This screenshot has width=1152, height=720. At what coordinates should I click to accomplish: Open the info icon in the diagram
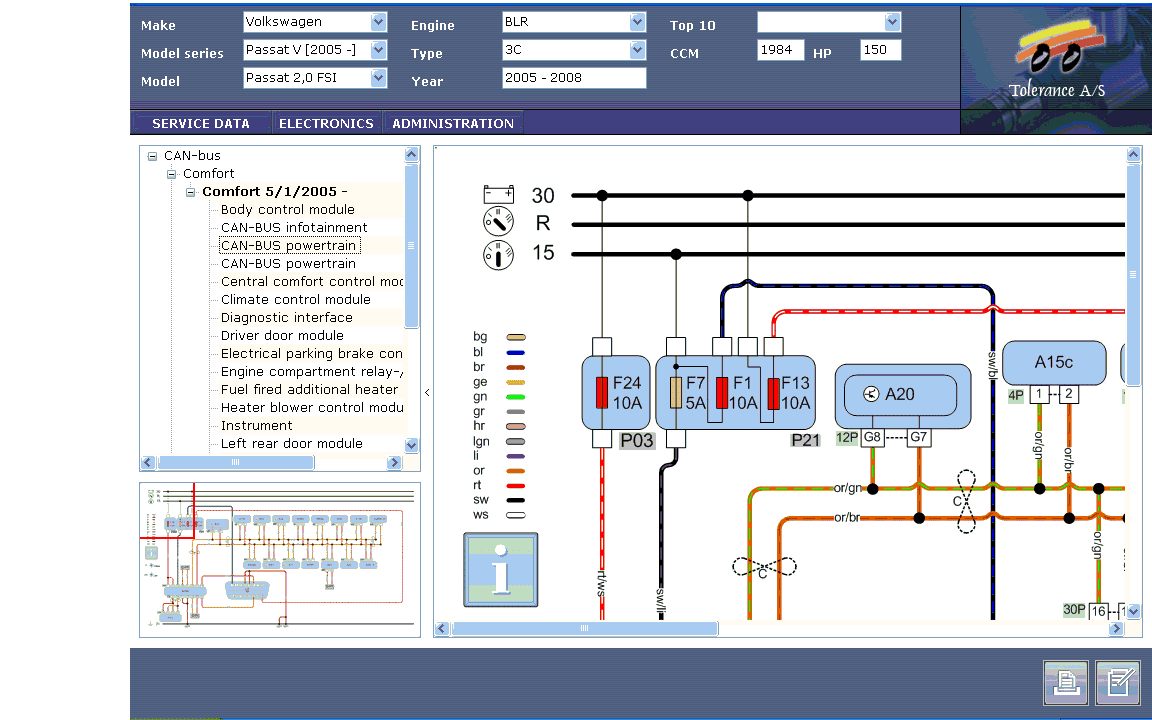(x=500, y=570)
